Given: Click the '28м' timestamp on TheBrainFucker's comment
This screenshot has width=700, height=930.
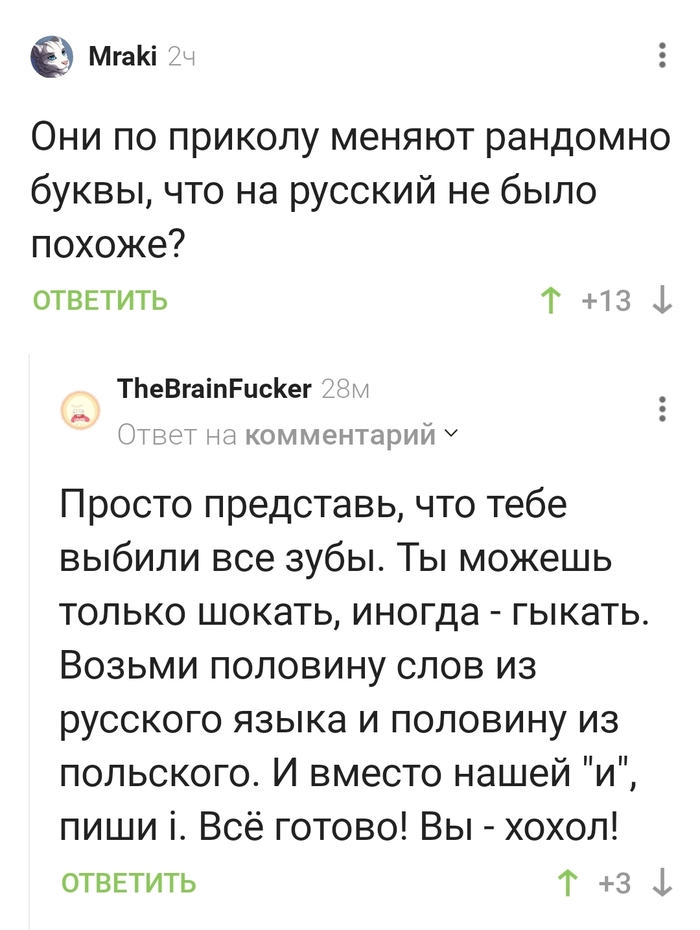Looking at the screenshot, I should coord(345,390).
